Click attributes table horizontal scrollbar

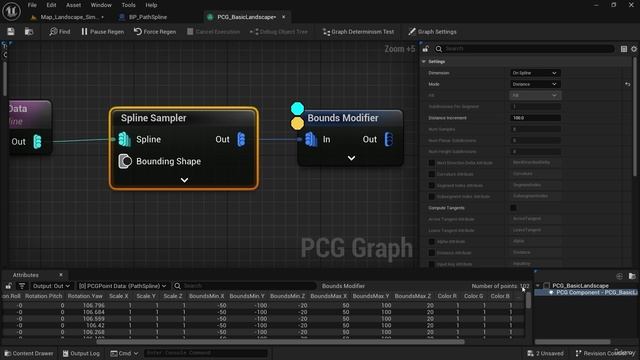280,342
